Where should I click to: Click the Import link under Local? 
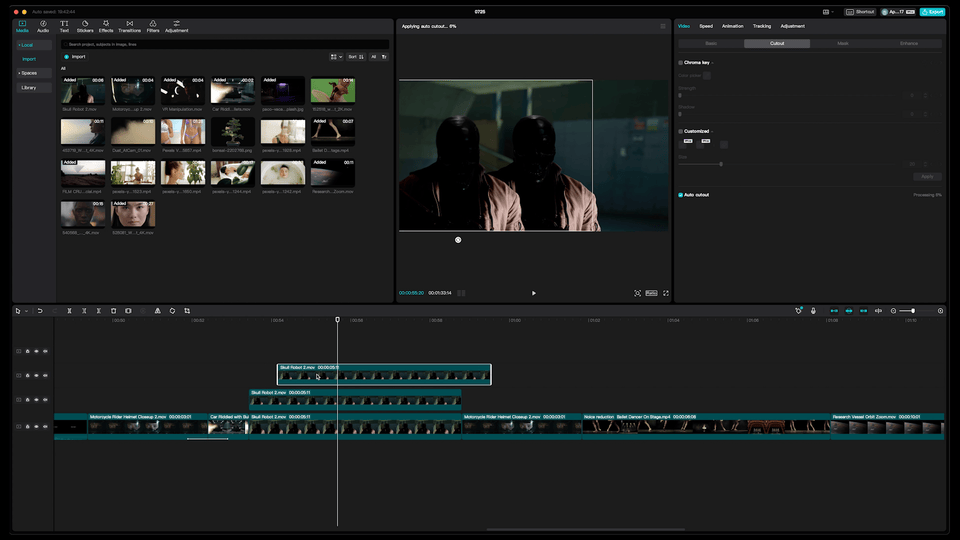pos(29,59)
